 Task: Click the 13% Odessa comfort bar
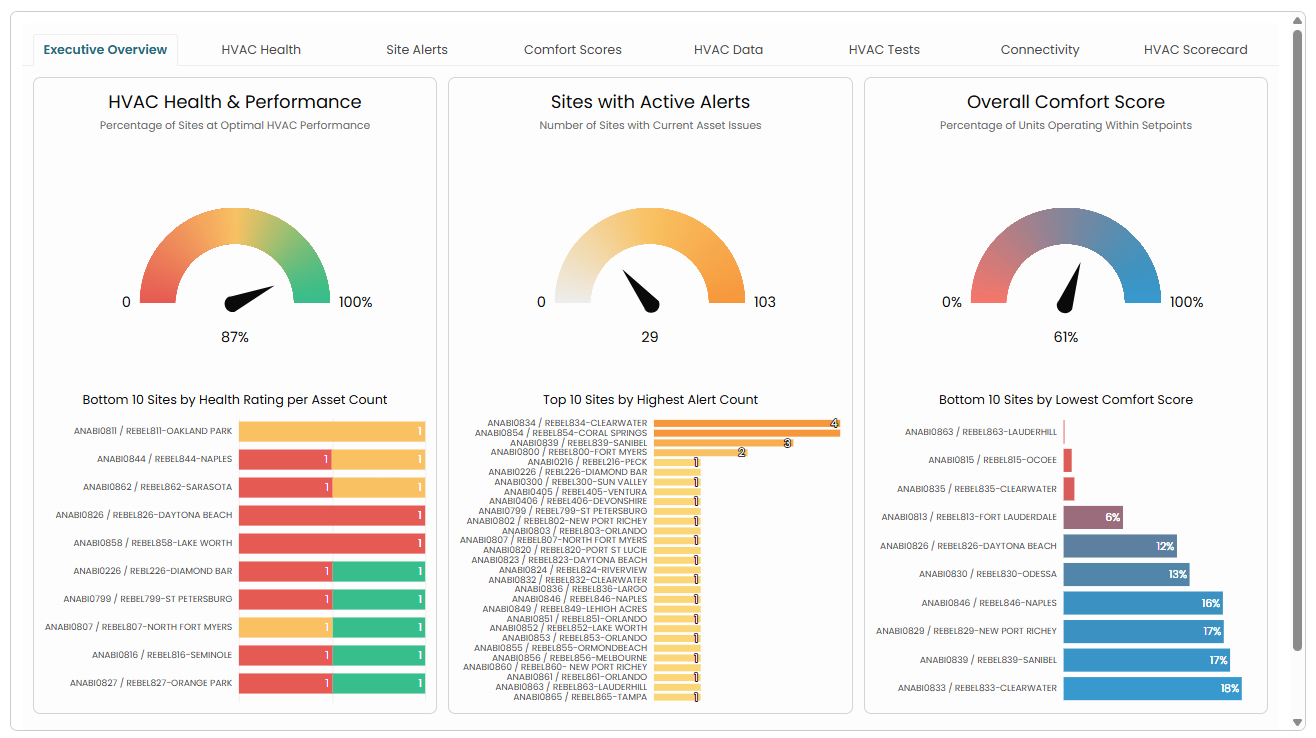click(1126, 574)
